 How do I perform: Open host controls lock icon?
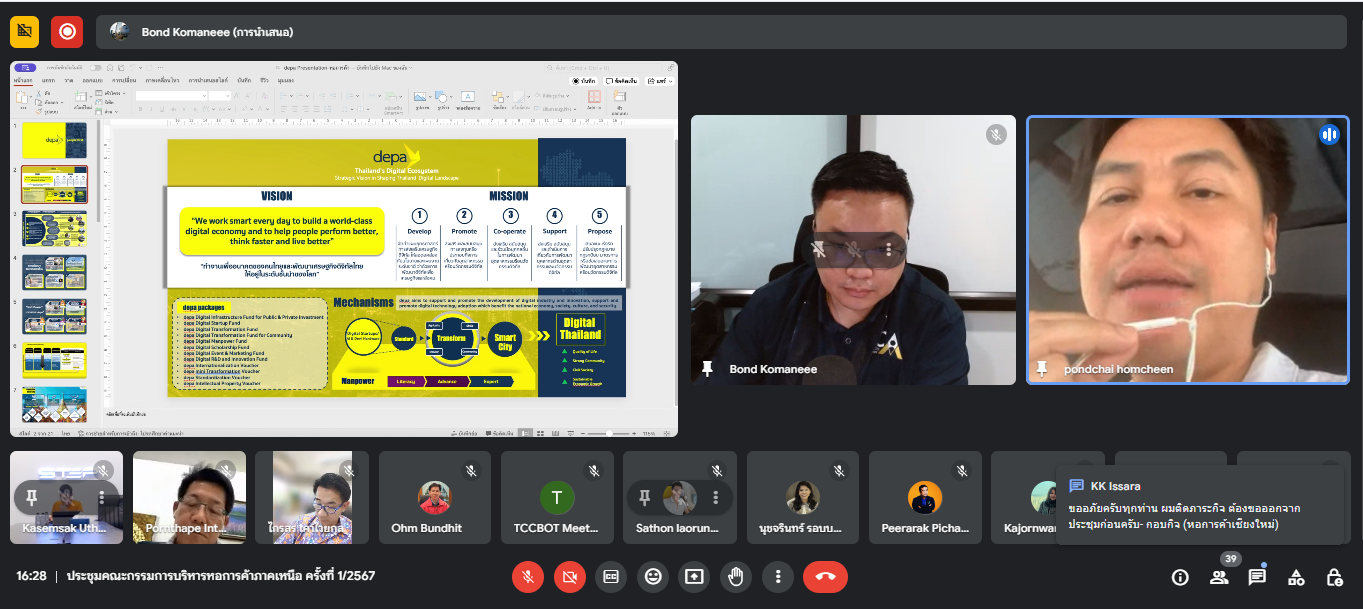pyautogui.click(x=1334, y=577)
